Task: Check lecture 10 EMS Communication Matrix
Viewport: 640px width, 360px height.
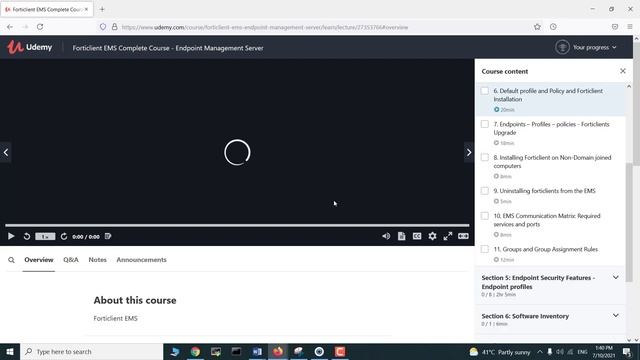Action: [x=484, y=216]
